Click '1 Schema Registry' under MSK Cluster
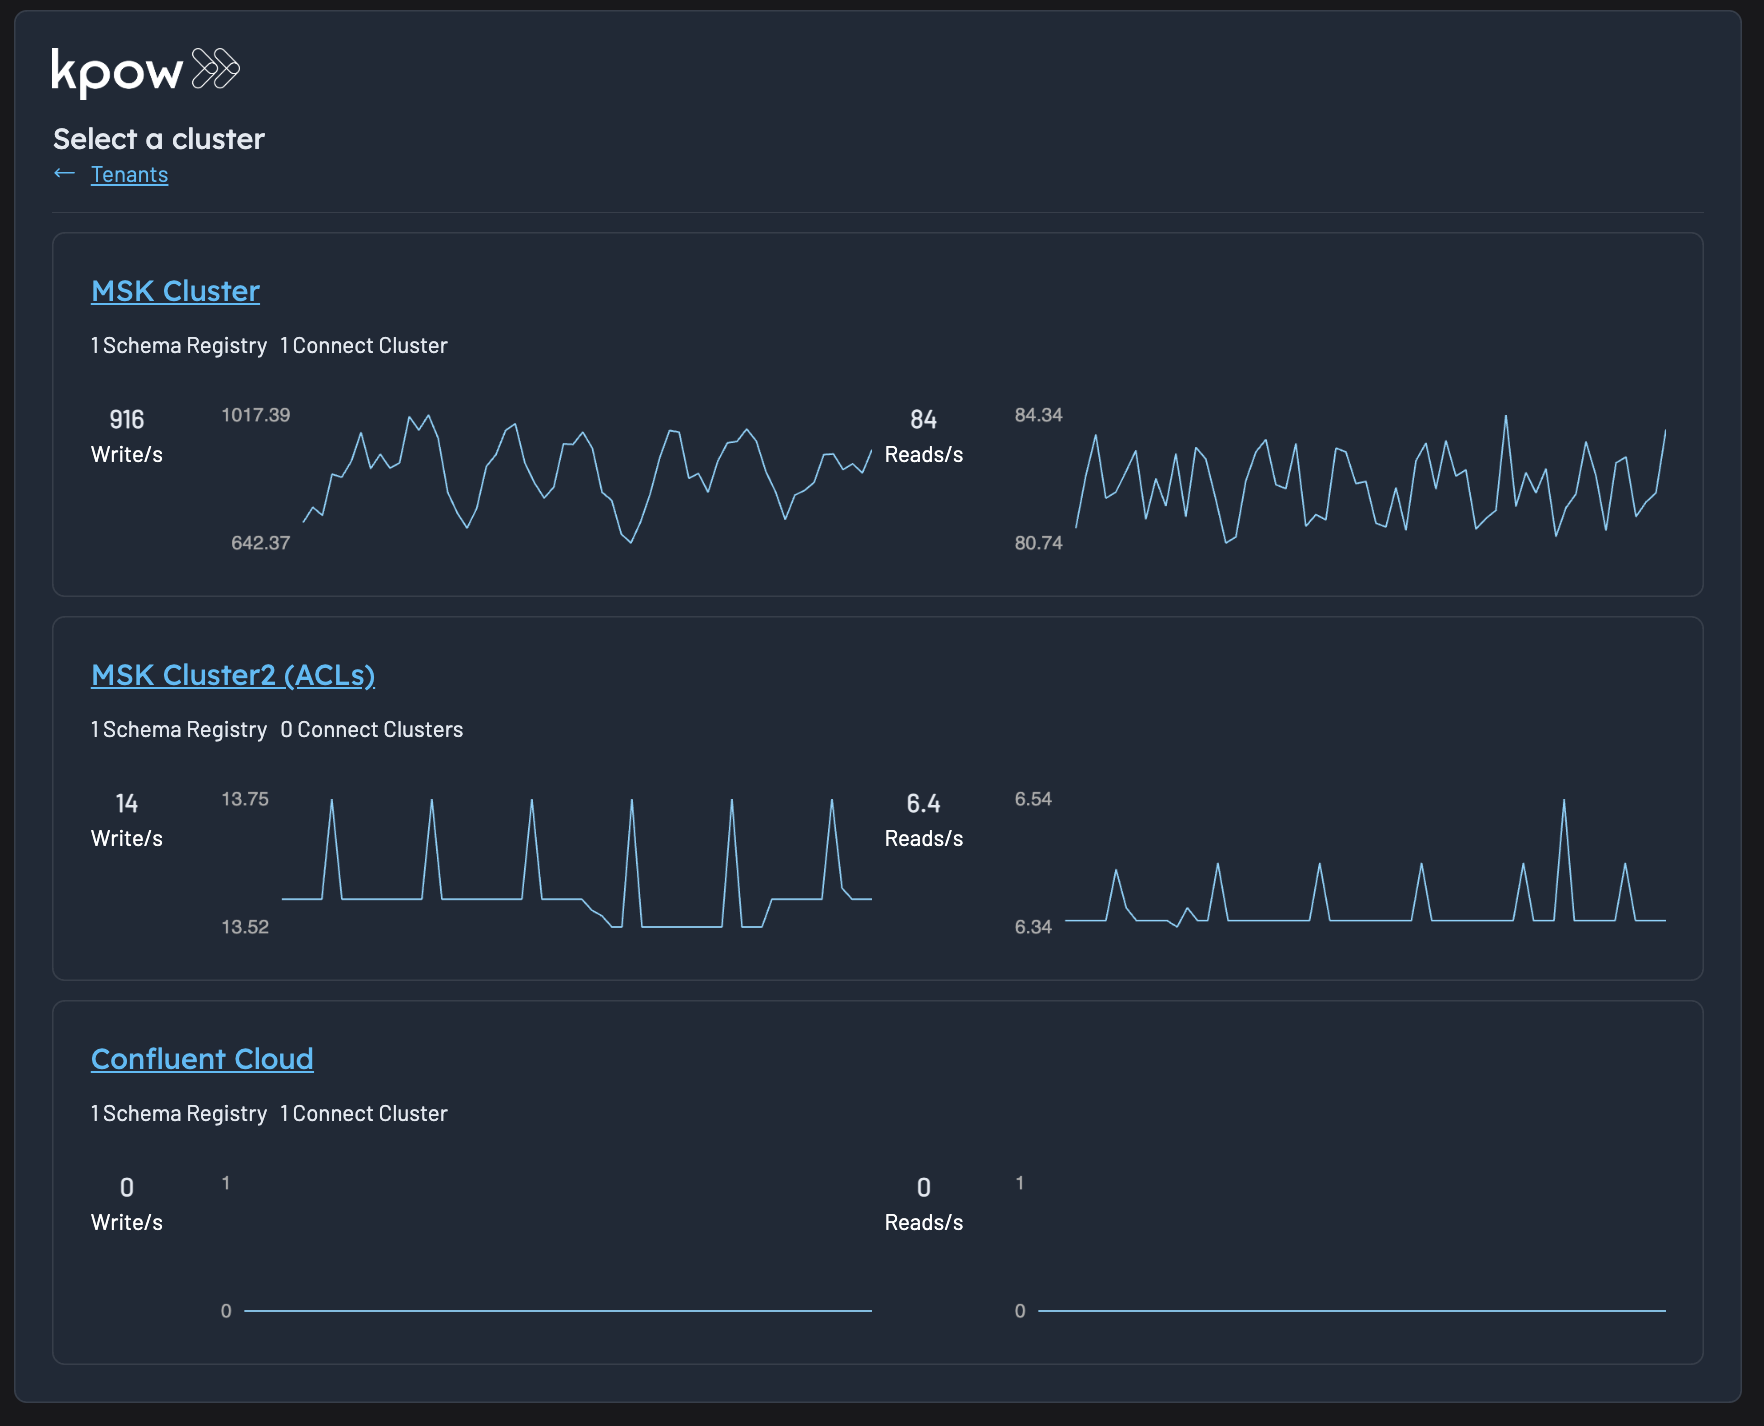Image resolution: width=1764 pixels, height=1426 pixels. (x=179, y=346)
